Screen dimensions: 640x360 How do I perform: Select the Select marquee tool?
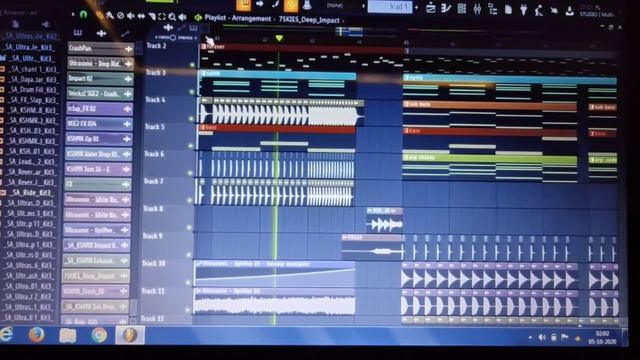162,17
